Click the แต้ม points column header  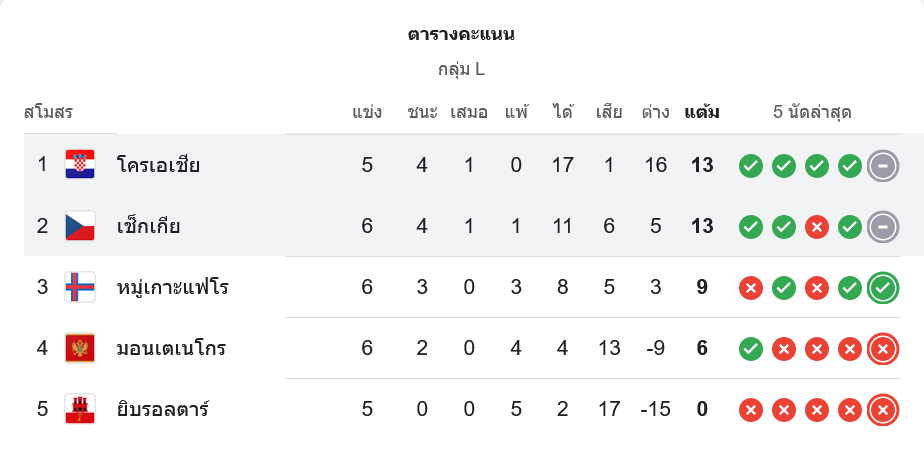(701, 112)
